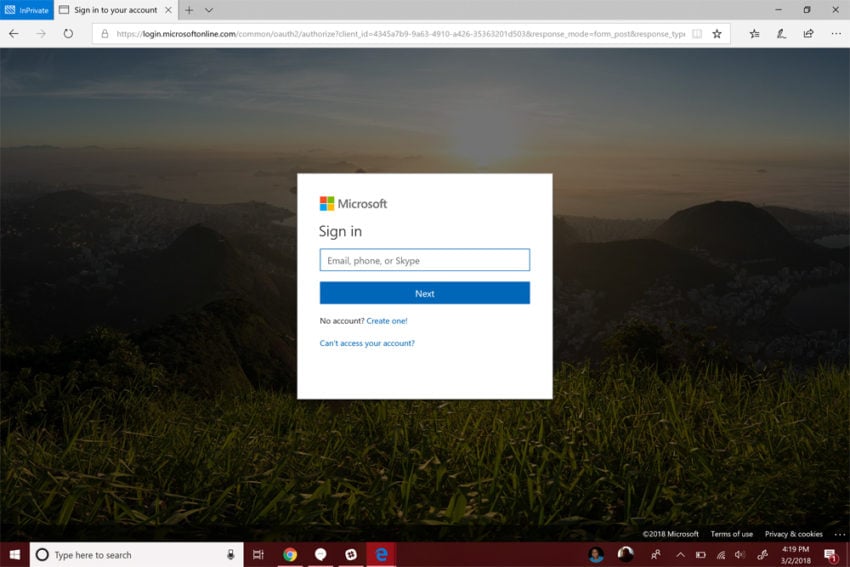Open 'Can't access your account?' link

click(x=367, y=343)
